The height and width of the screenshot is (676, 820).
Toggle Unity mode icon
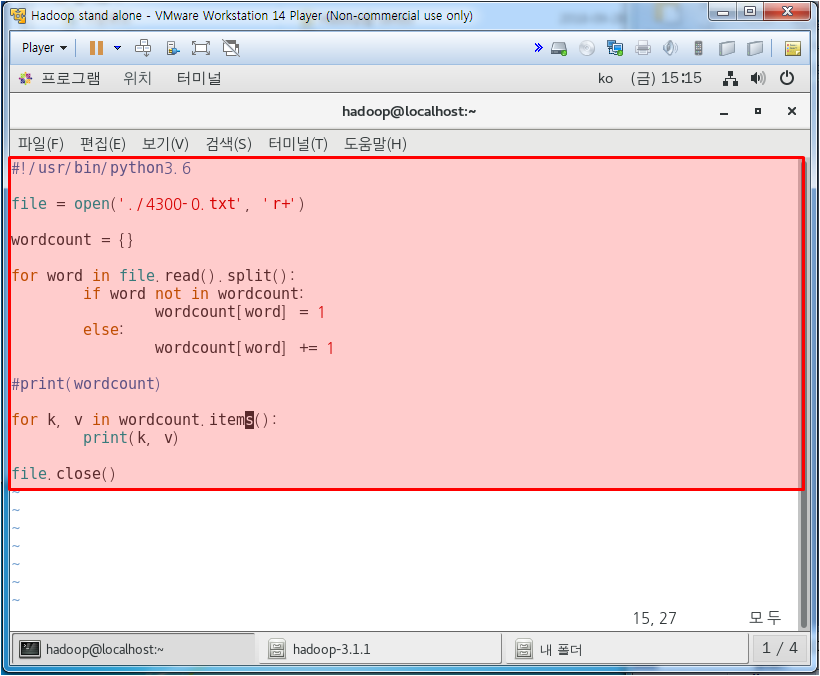pos(231,48)
